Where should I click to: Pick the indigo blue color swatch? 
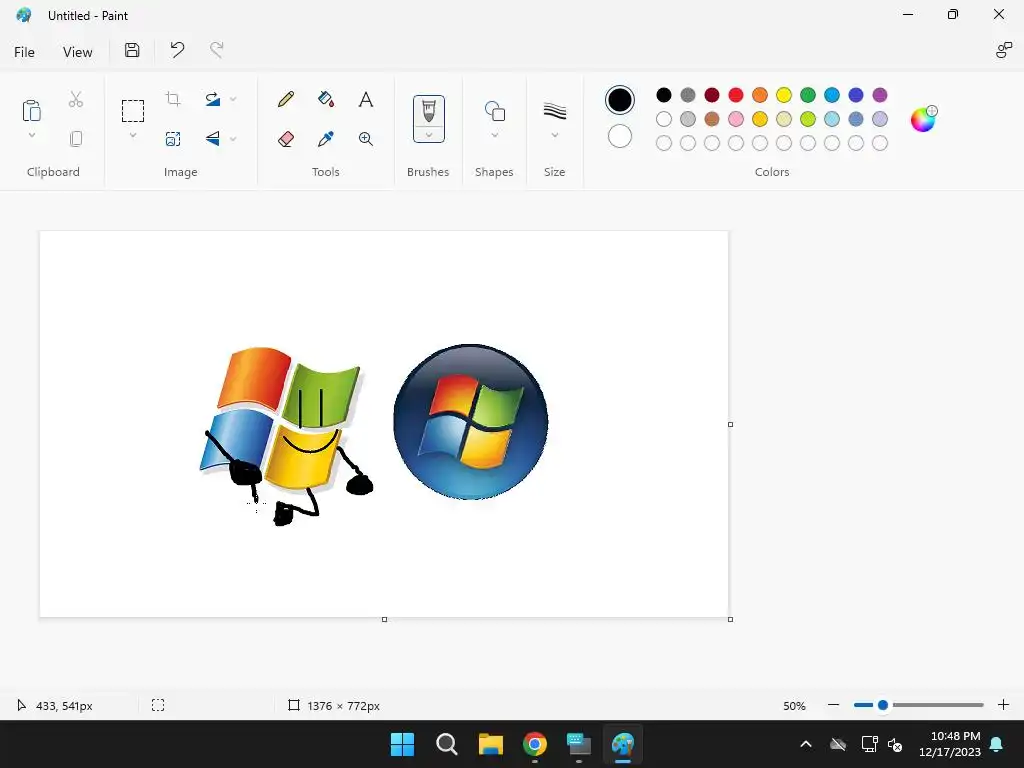tap(856, 95)
